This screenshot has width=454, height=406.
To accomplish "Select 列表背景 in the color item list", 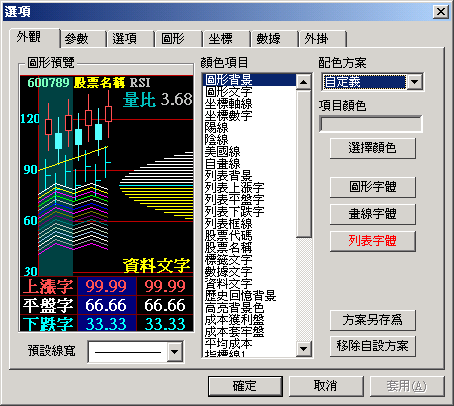I will click(x=229, y=176).
